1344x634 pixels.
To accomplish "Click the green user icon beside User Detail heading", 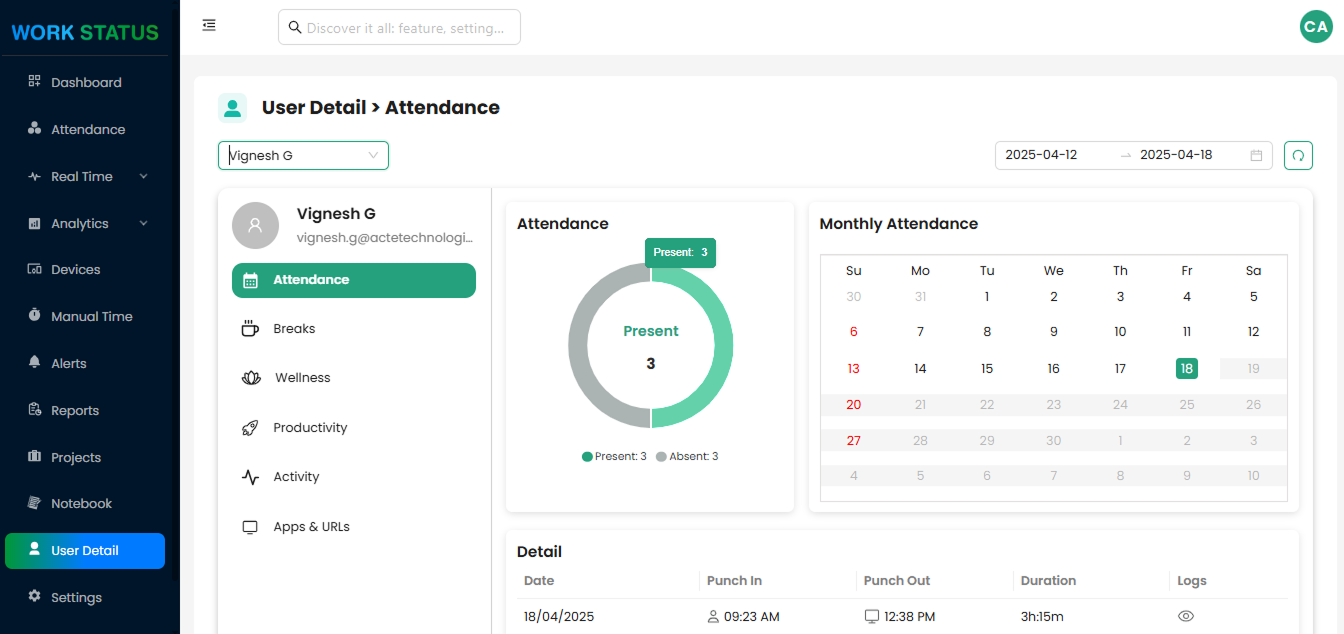I will tap(233, 107).
